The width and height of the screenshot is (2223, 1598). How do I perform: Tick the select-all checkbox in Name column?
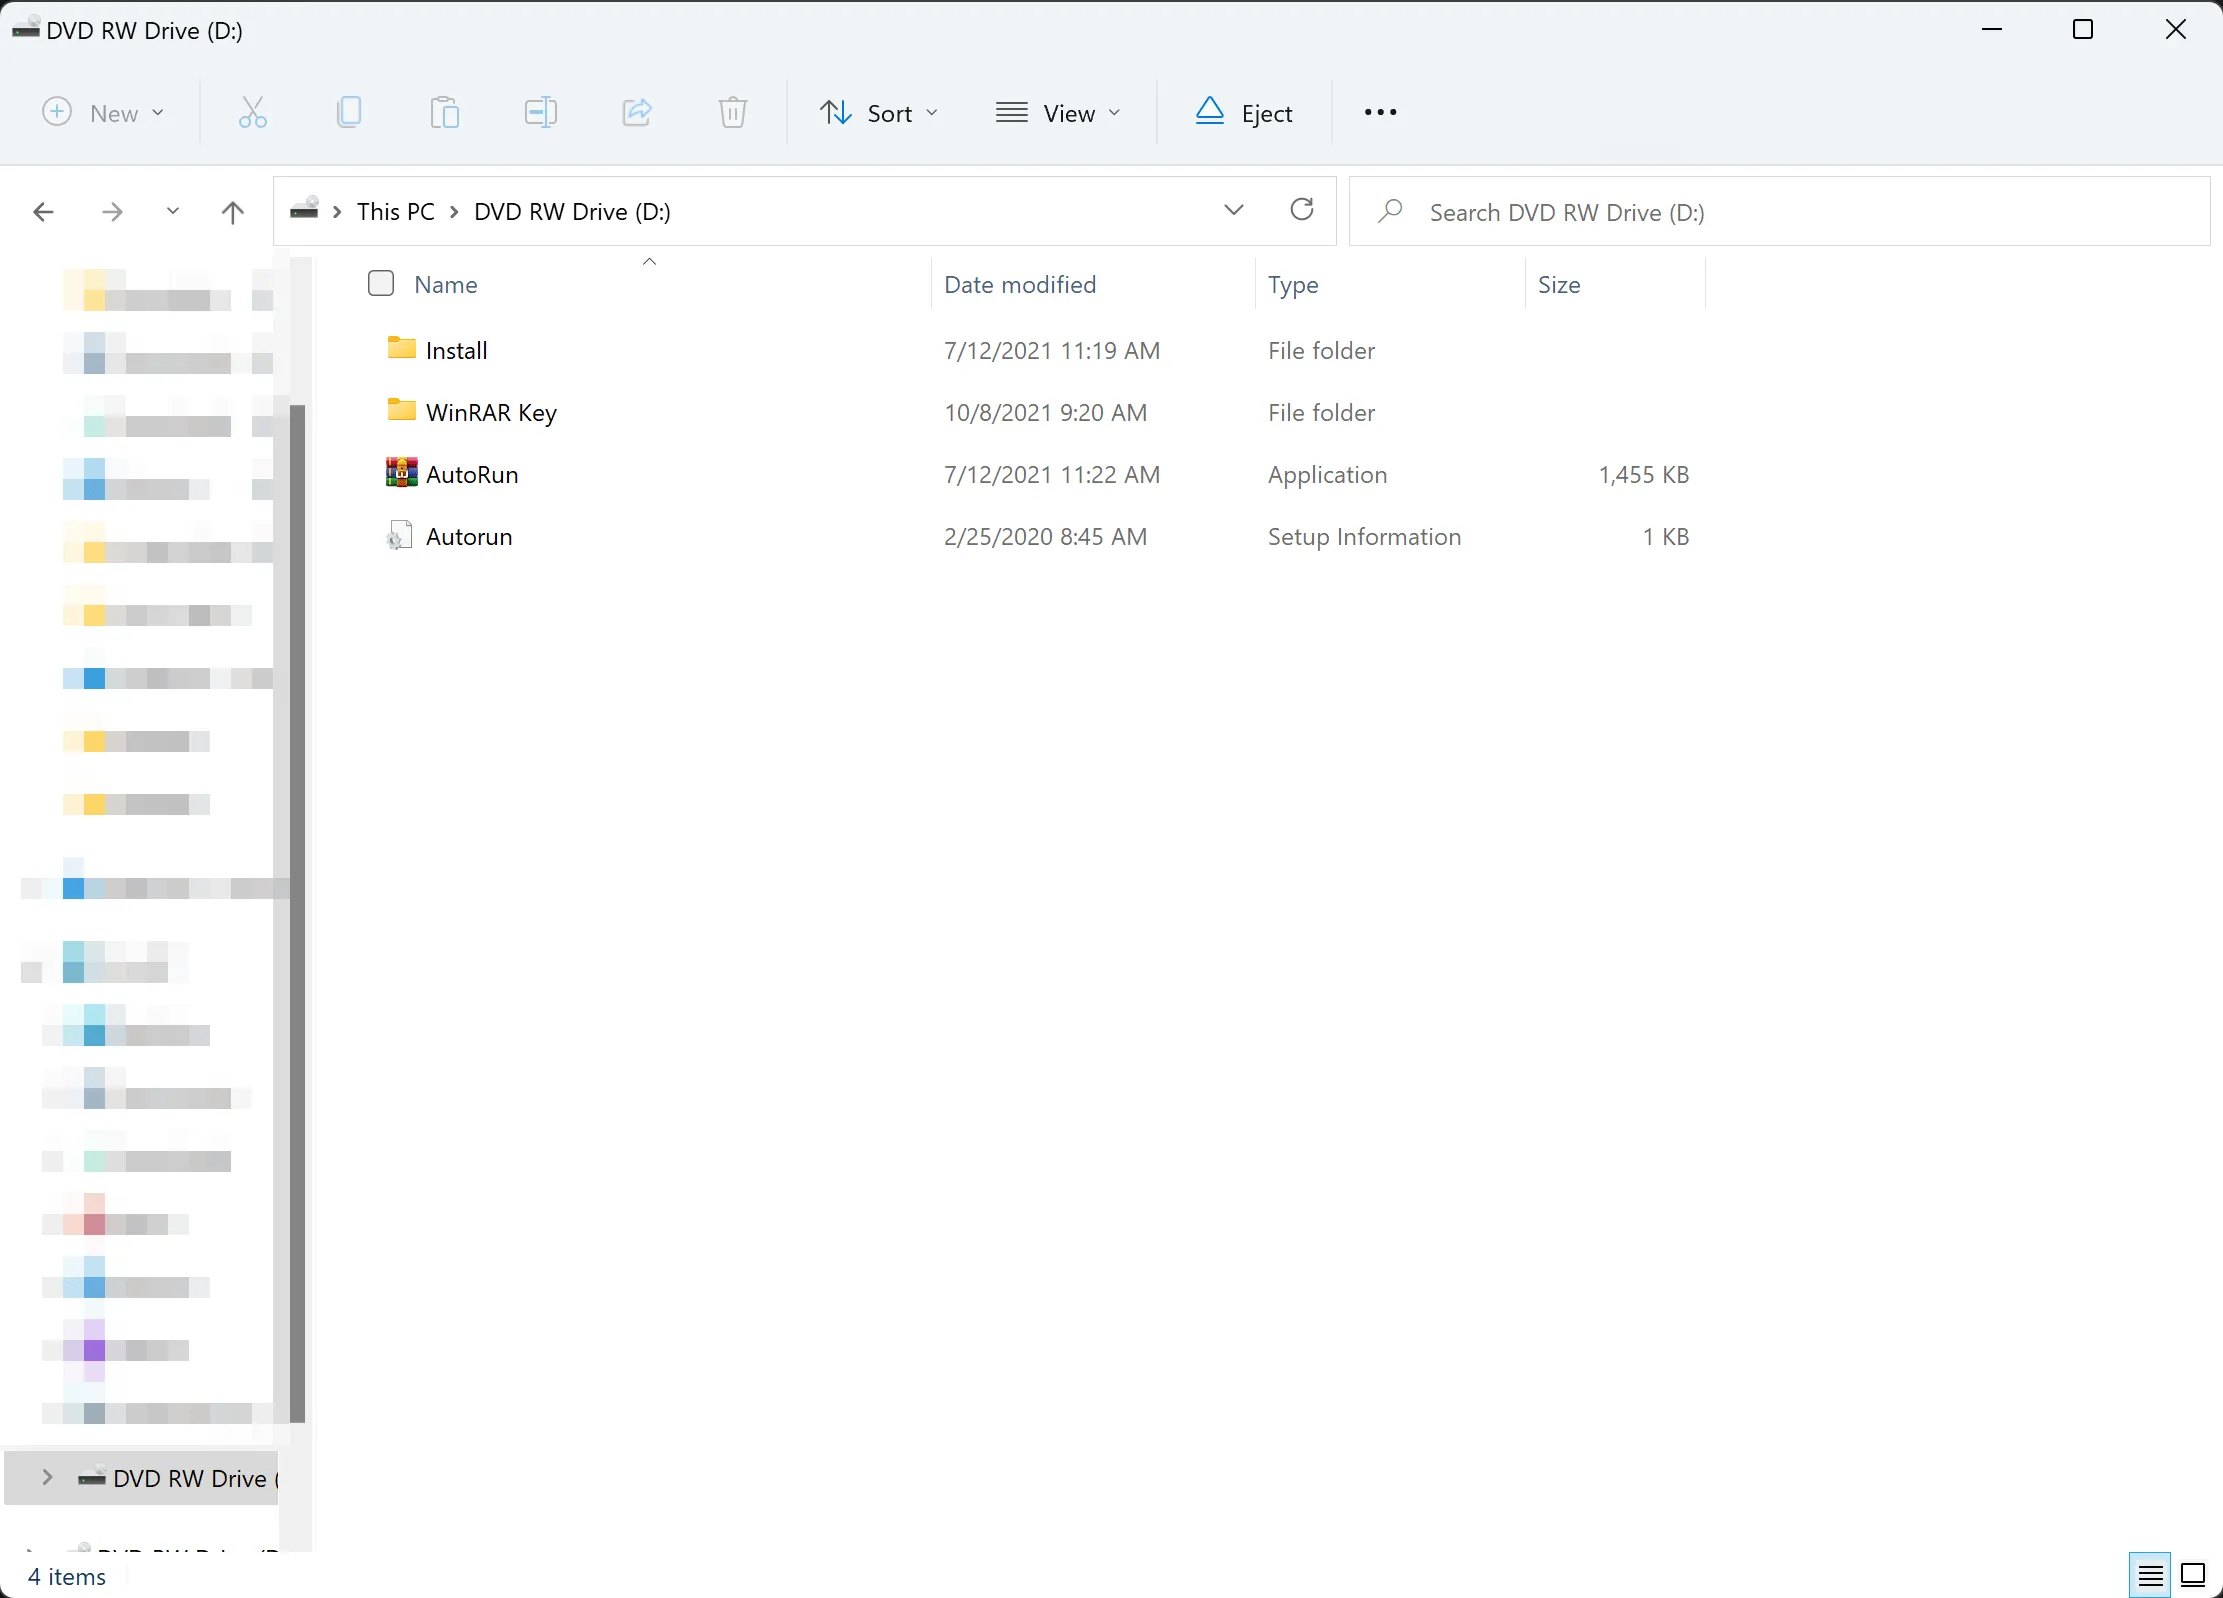[380, 283]
